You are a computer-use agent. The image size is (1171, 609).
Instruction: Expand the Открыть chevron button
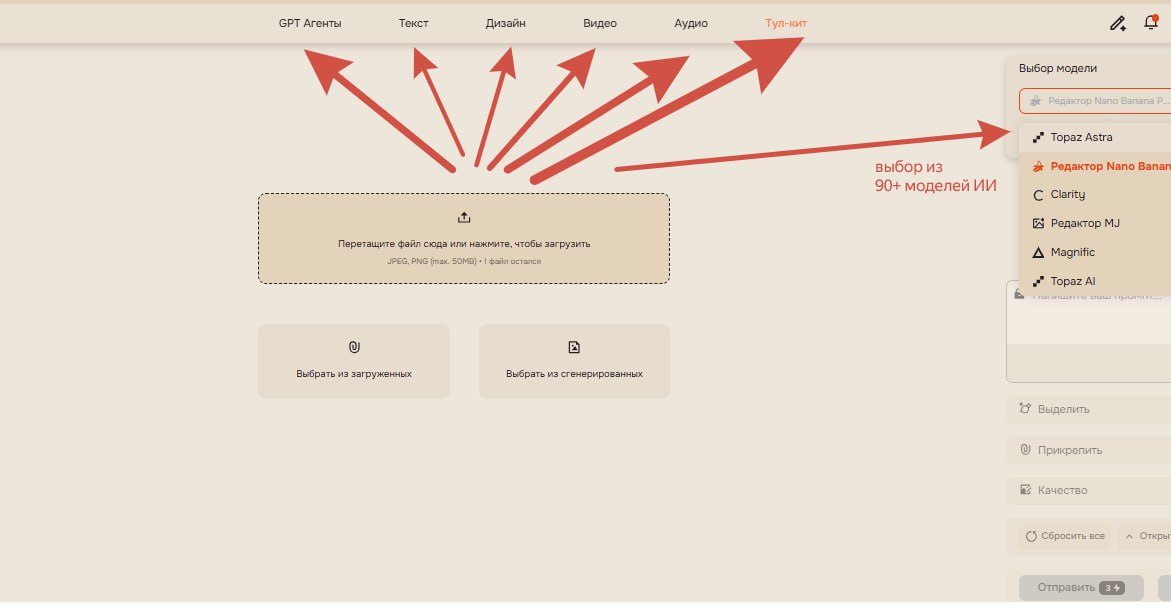[x=1145, y=536]
